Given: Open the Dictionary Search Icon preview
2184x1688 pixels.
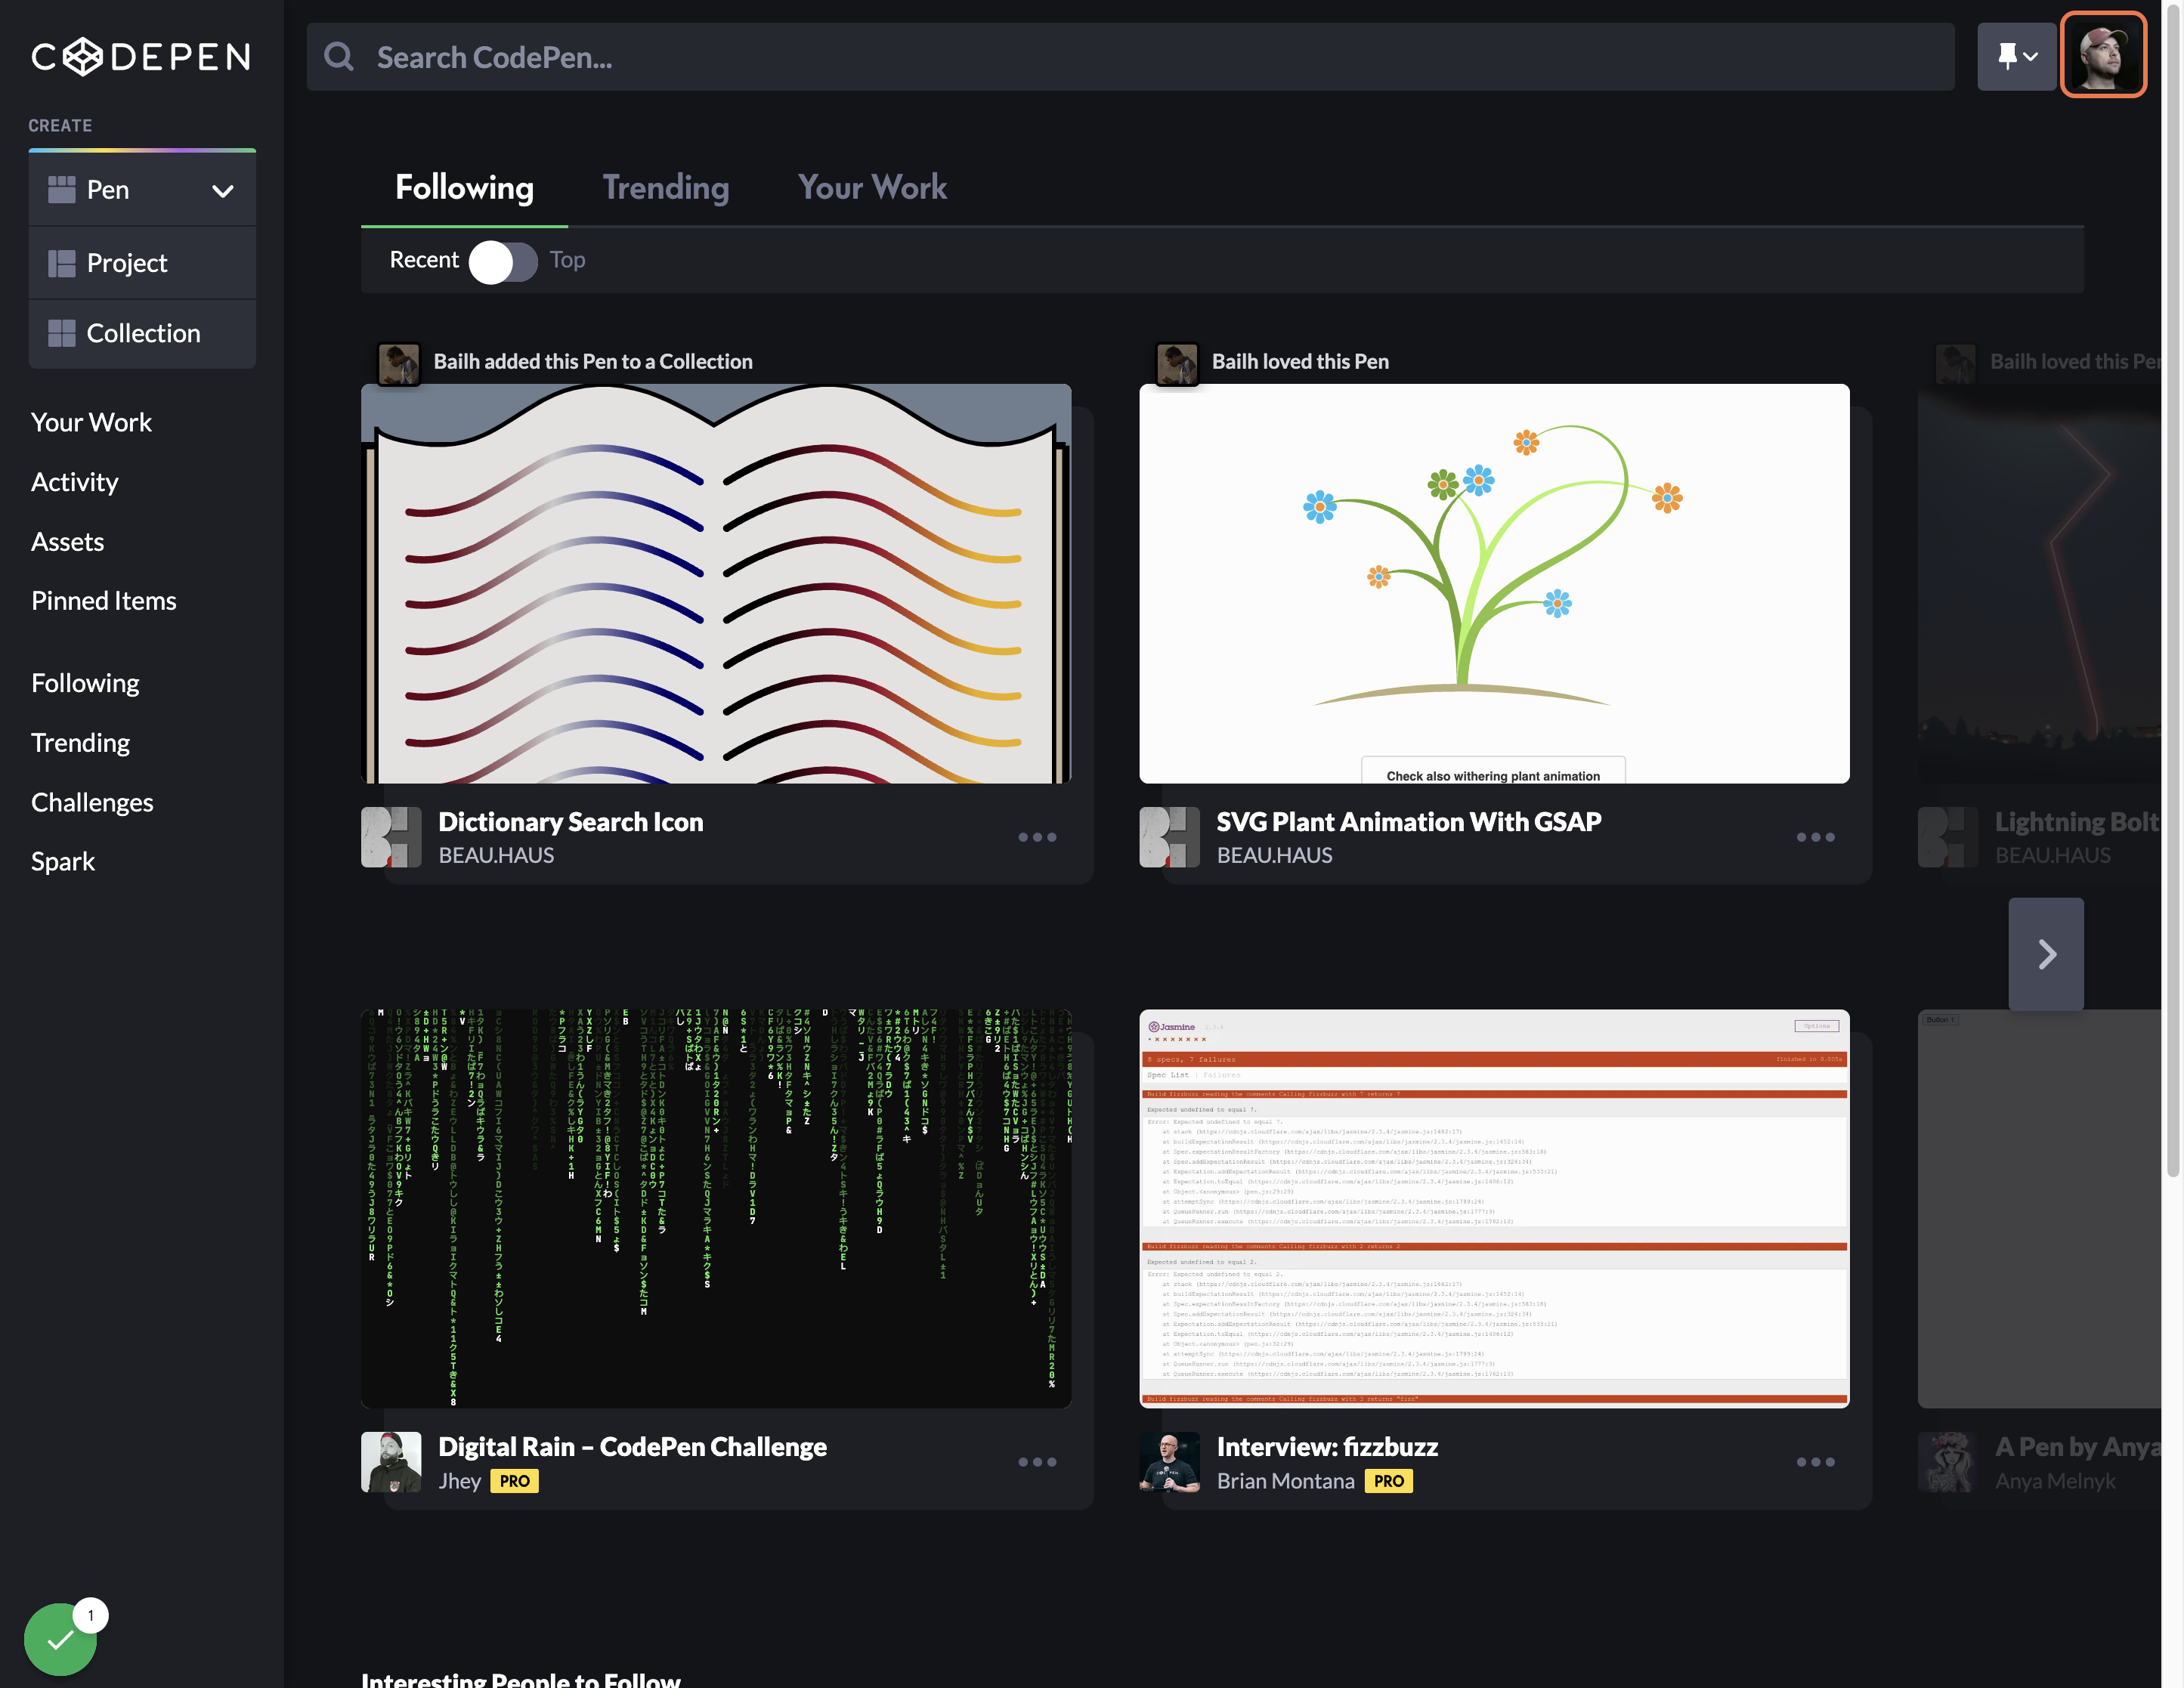Looking at the screenshot, I should pyautogui.click(x=716, y=583).
